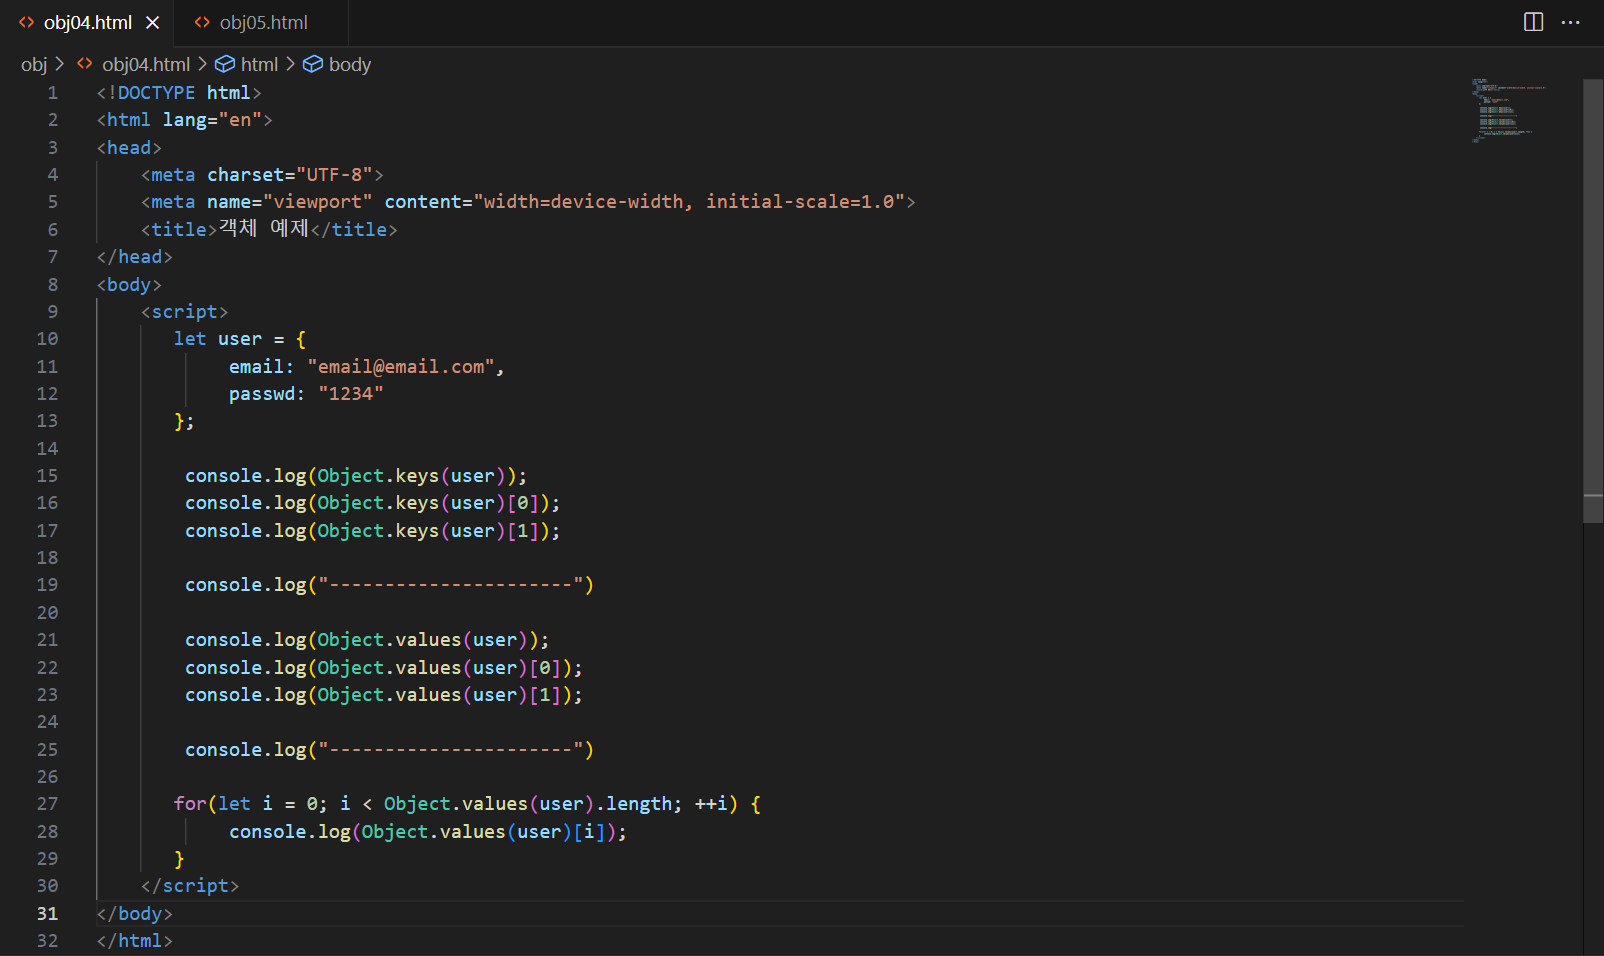The width and height of the screenshot is (1604, 956).
Task: Click line number 10 in the gutter
Action: (x=47, y=339)
